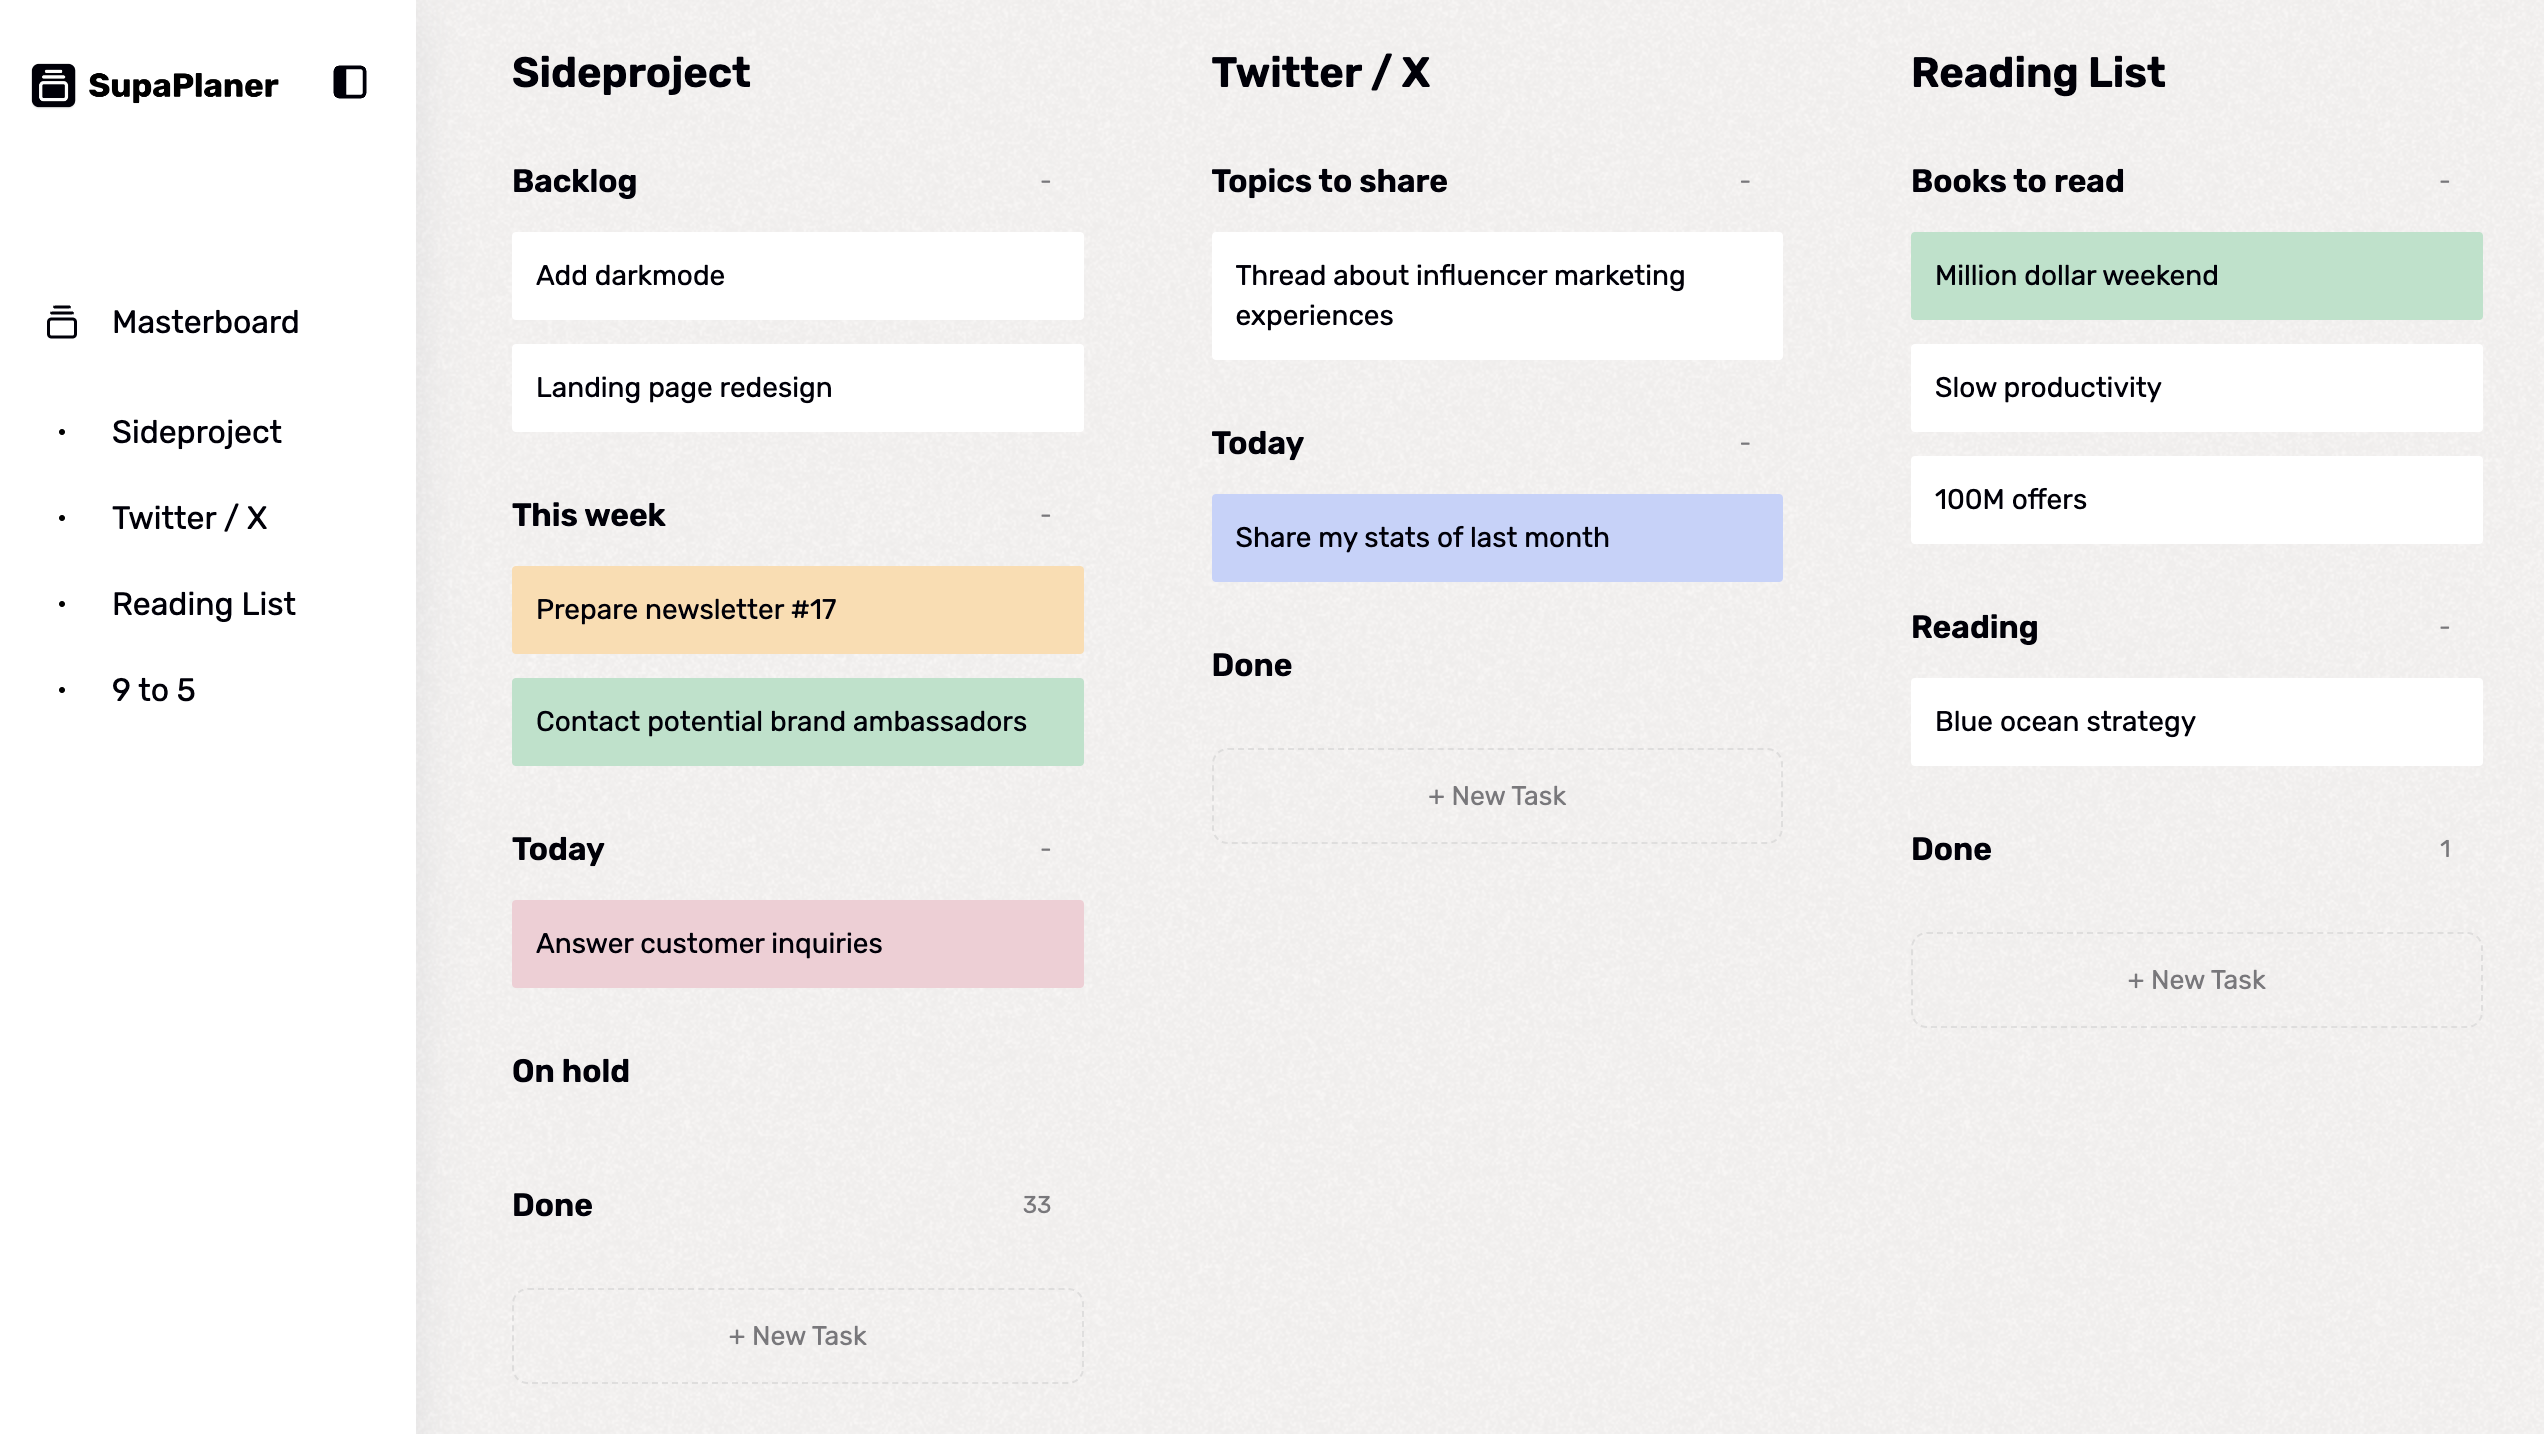2544x1434 pixels.
Task: Open the Add darkmode task card
Action: (x=798, y=276)
